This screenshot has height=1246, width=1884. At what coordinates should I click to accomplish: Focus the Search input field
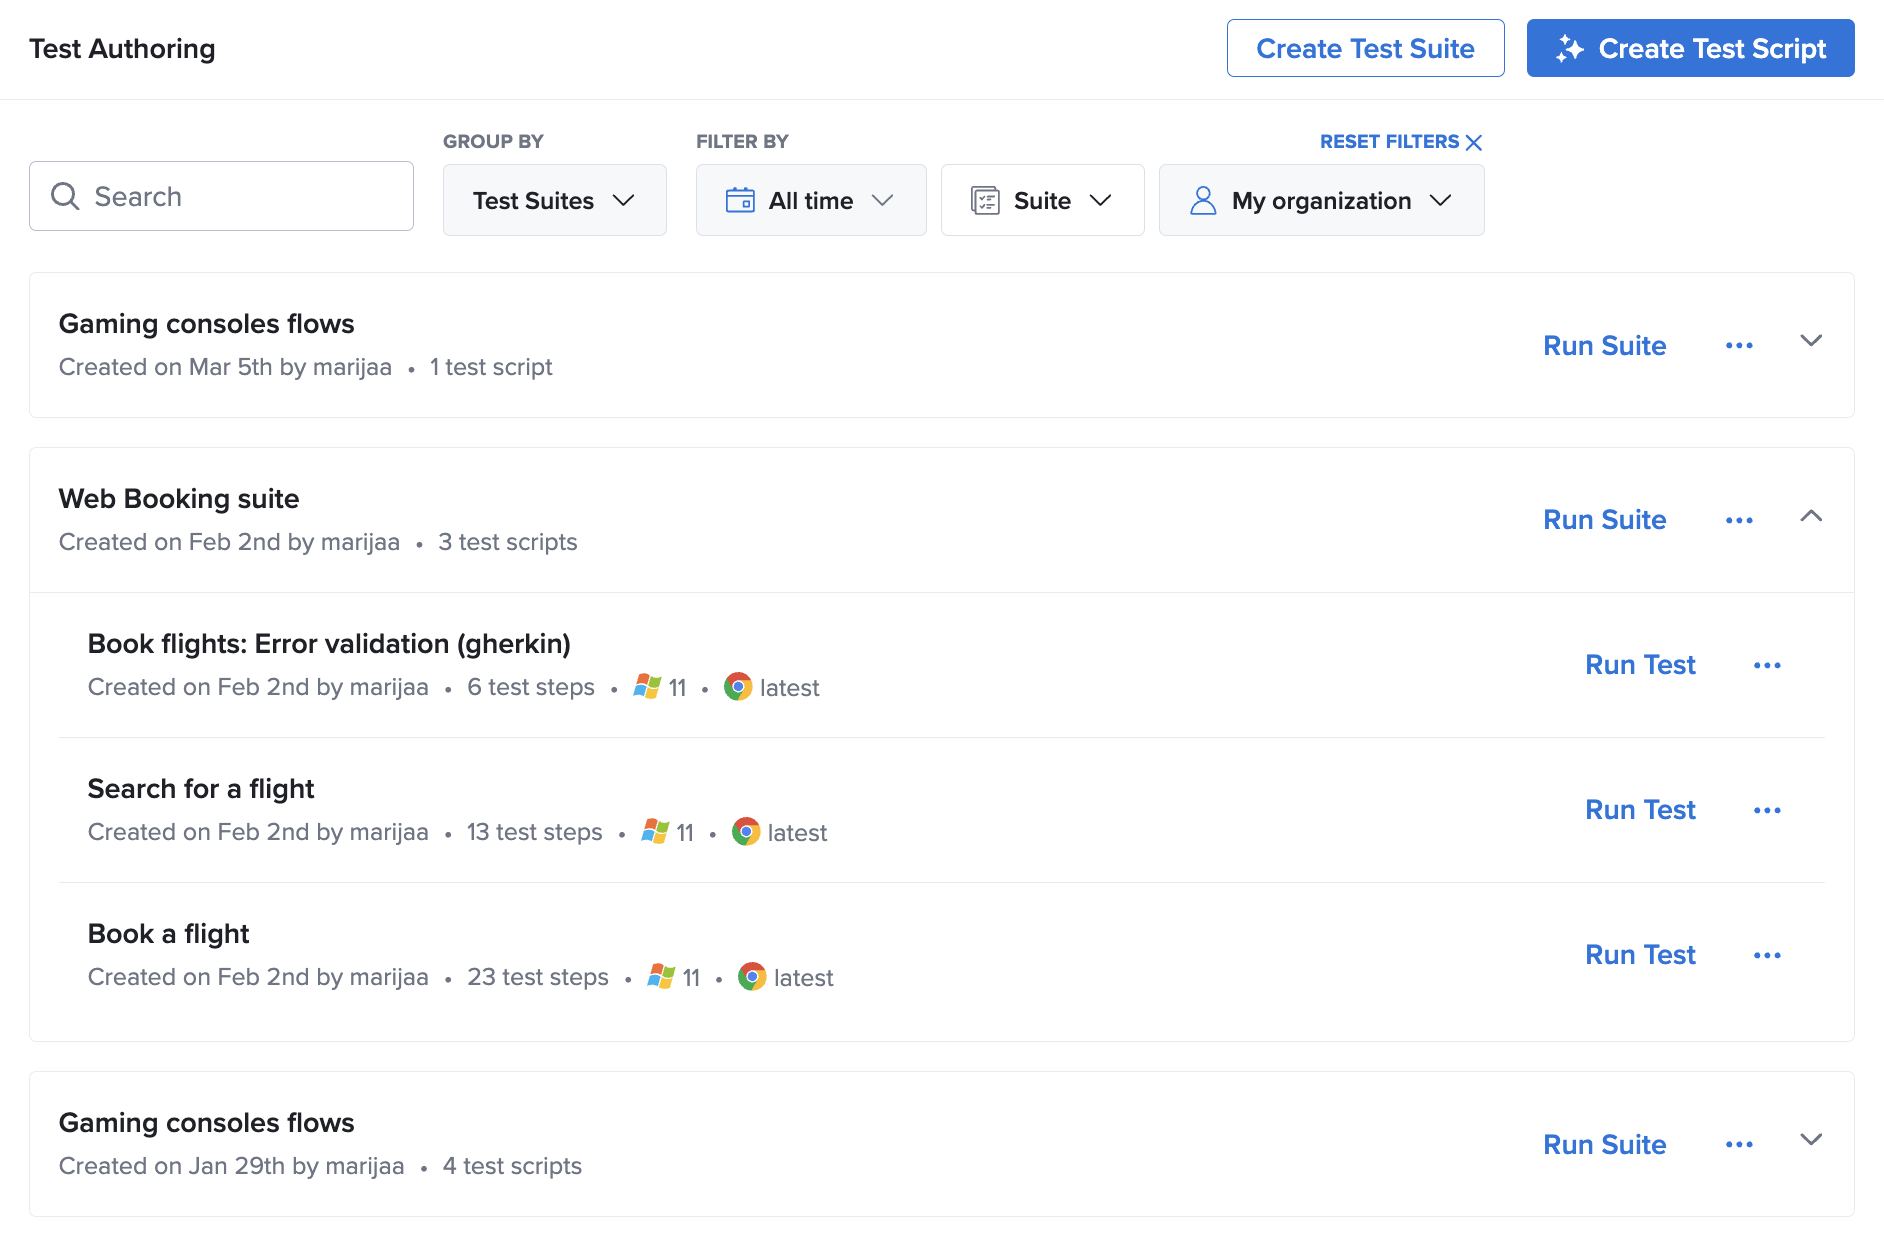click(x=240, y=196)
